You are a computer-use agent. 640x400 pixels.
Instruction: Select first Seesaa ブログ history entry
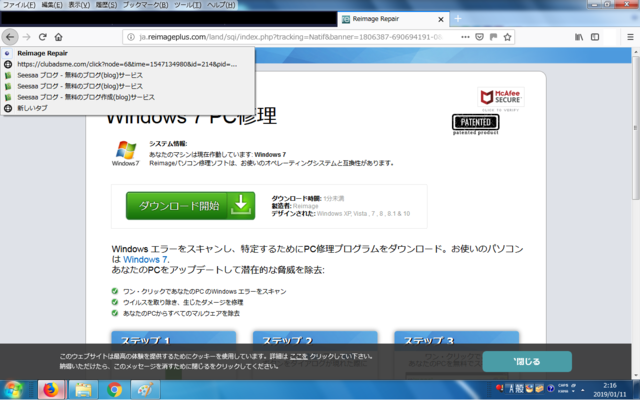click(127, 75)
